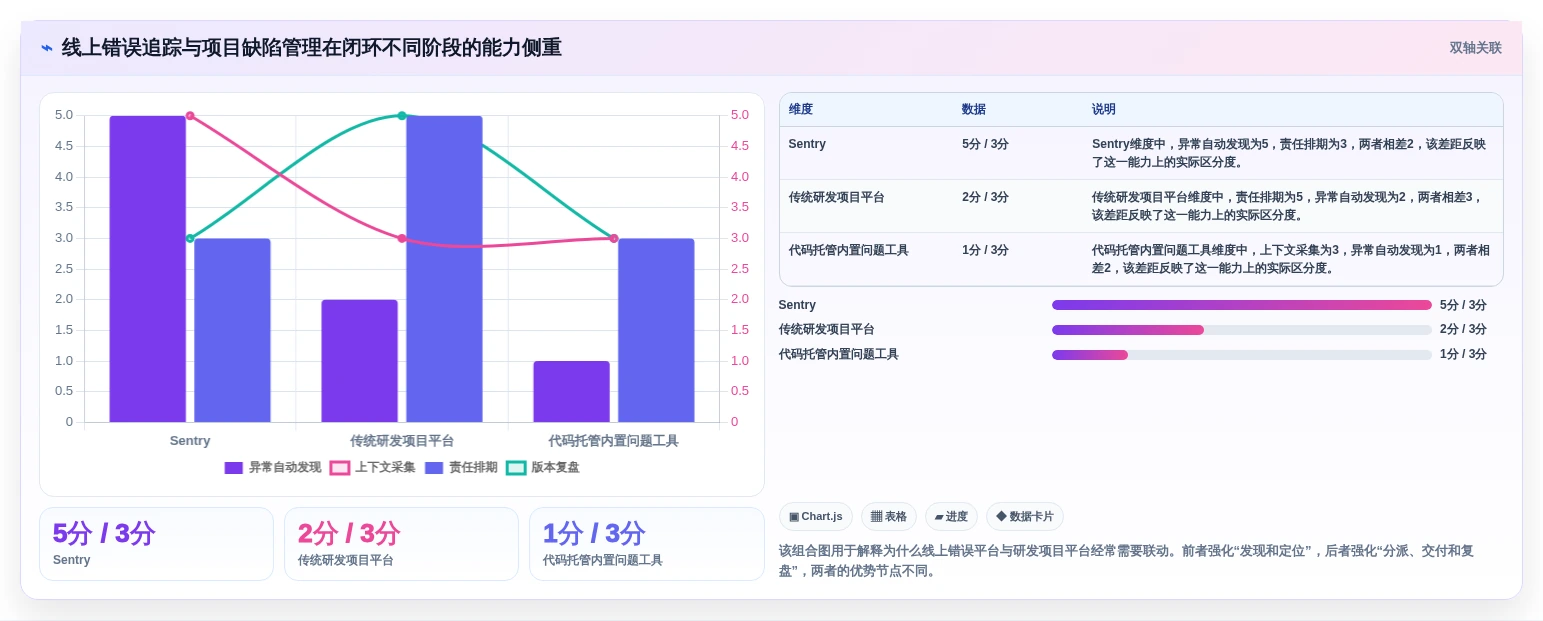The height and width of the screenshot is (621, 1543).
Task: Open the 传统研发项目平台 2分 / 3分 data card
Action: [401, 544]
